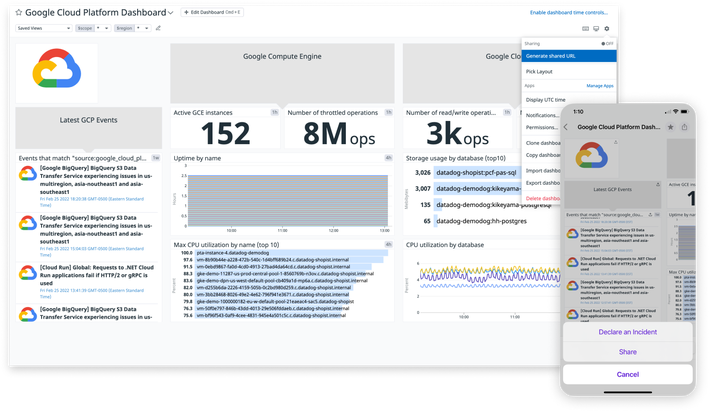Click the Edit Dashboard button
Image resolution: width=710 pixels, height=412 pixels.
pyautogui.click(x=212, y=12)
